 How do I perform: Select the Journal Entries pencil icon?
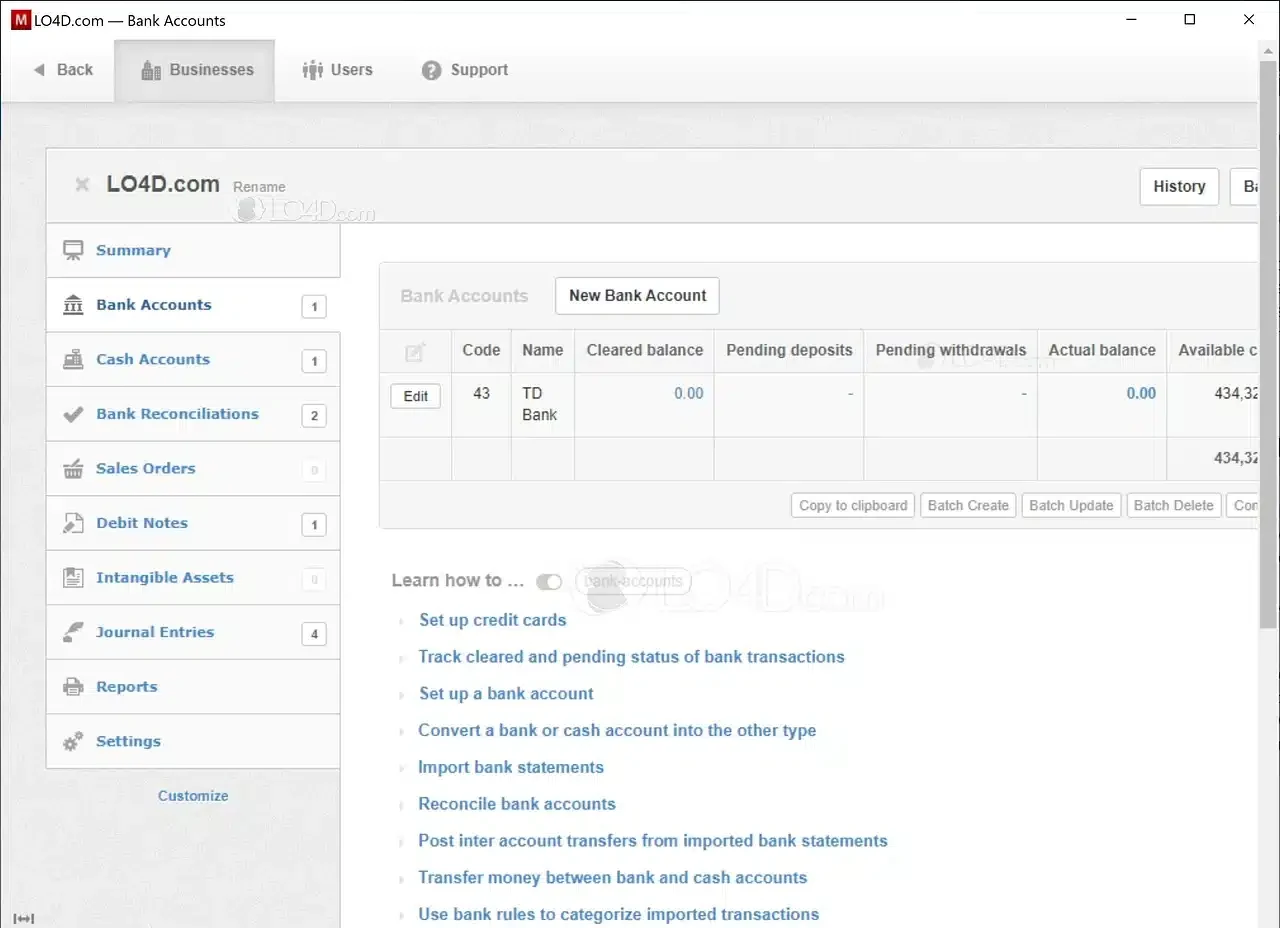[x=72, y=631]
